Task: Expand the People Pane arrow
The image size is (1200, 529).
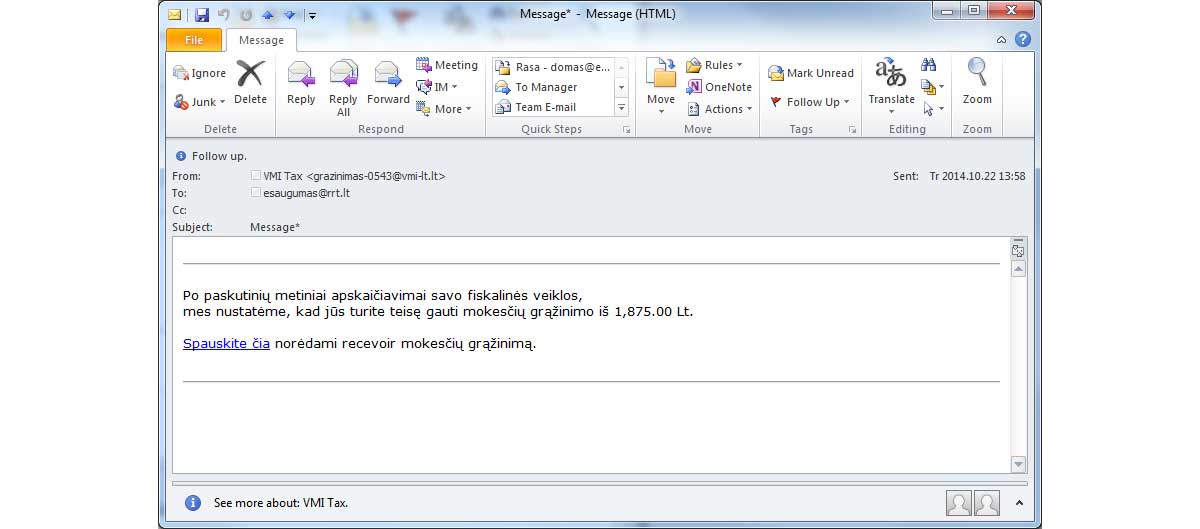Action: 1019,503
